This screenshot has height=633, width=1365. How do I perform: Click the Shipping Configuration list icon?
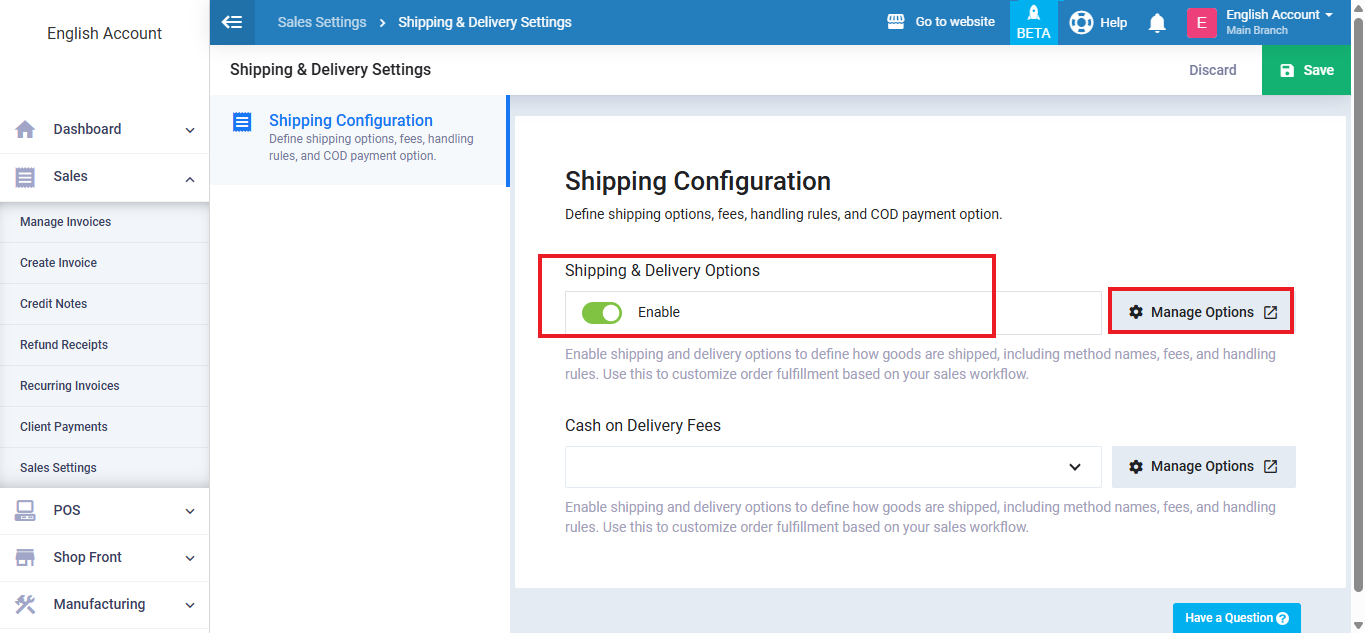point(242,122)
